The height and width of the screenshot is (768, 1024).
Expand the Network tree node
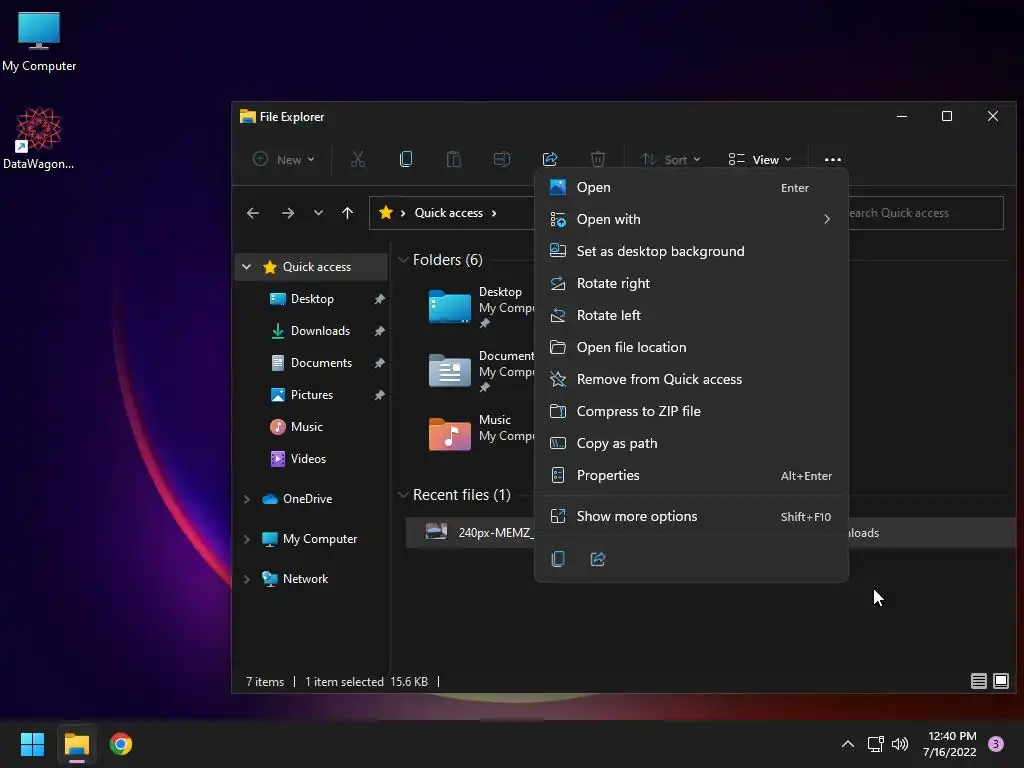coord(246,579)
